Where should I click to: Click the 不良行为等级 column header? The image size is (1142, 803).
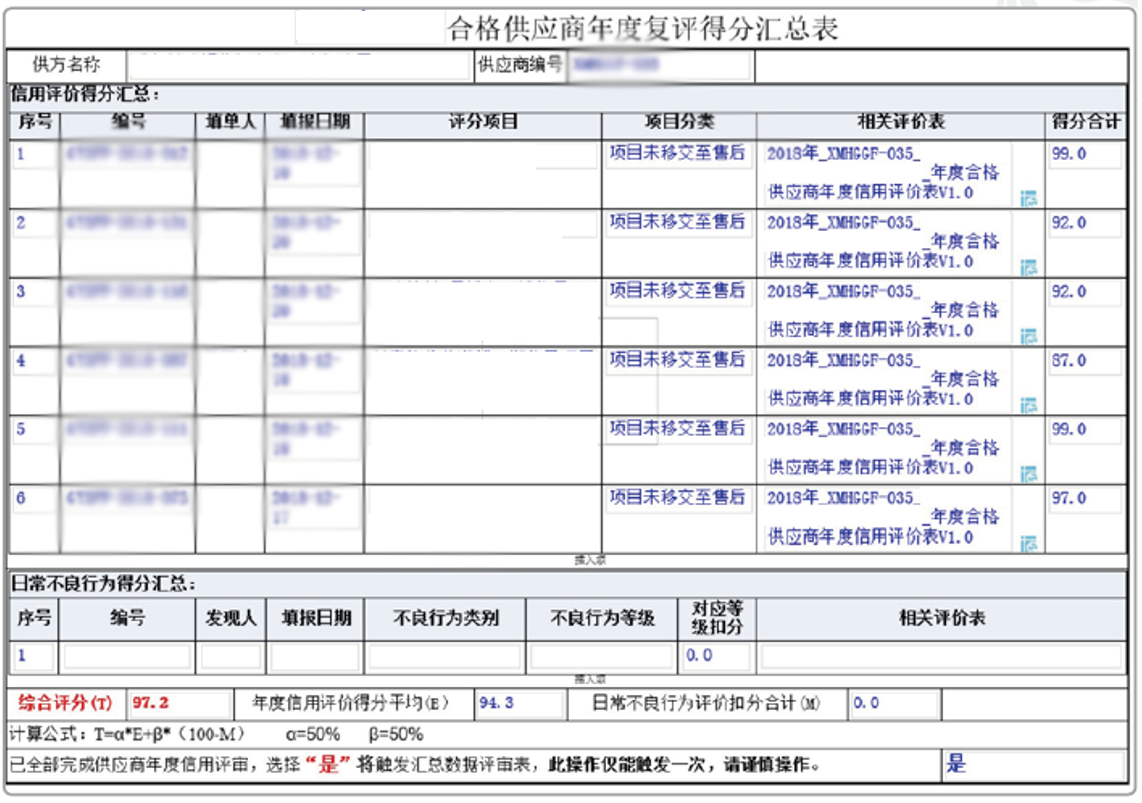tap(602, 619)
